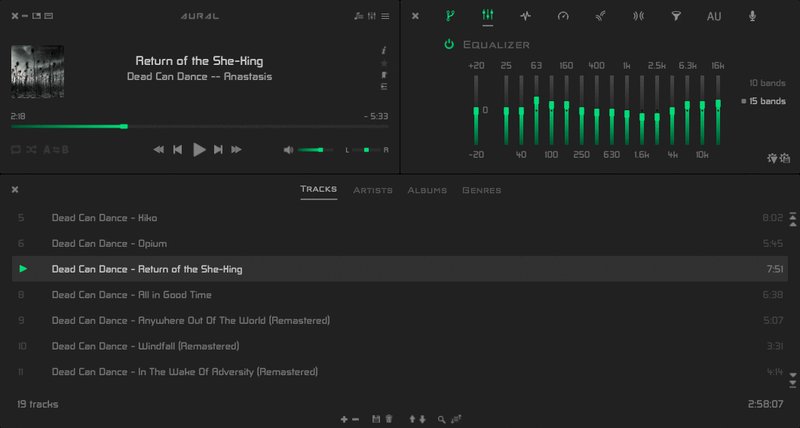This screenshot has width=800, height=428.
Task: Click the volume slider
Action: point(316,150)
